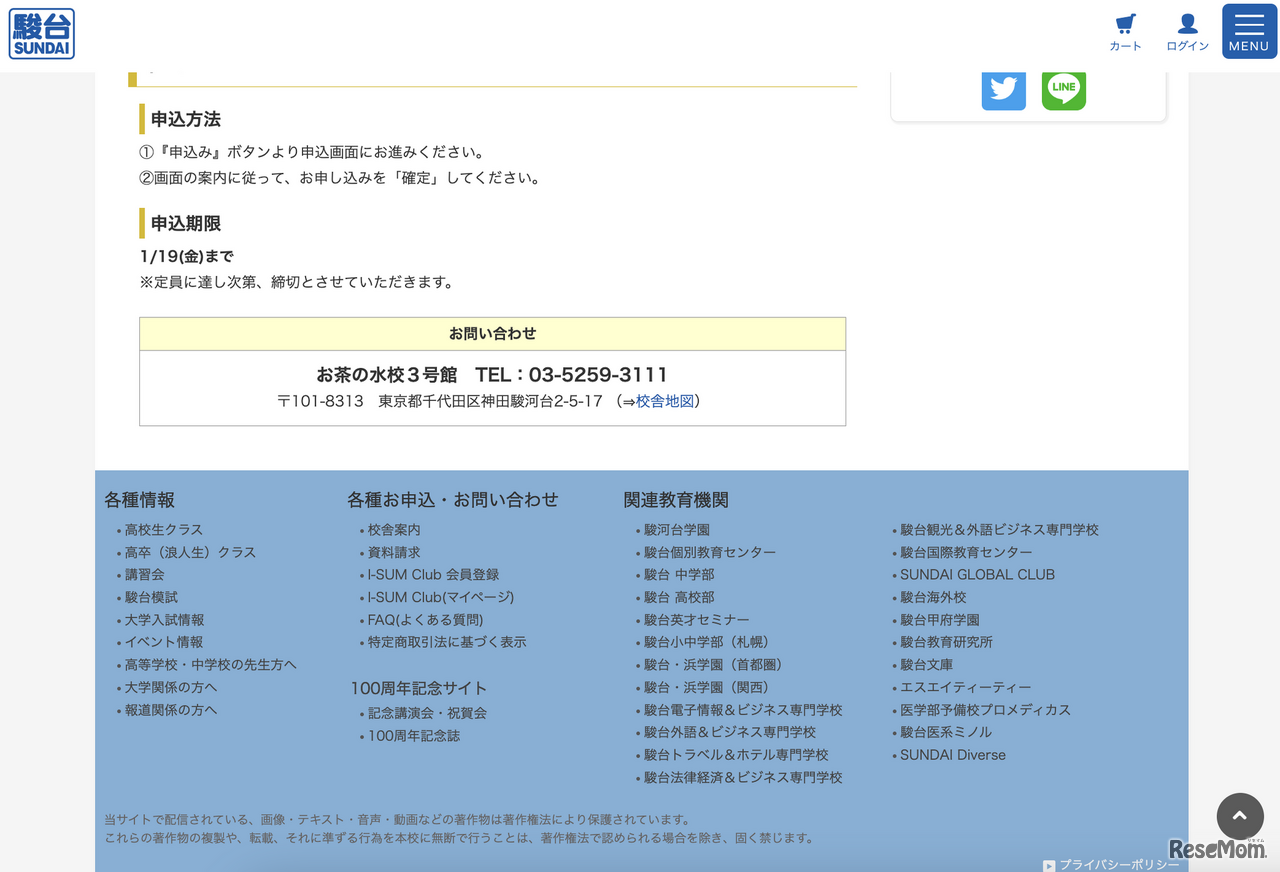Screen dimensions: 1280x872
Task: Click the scroll-to-top circular arrow button
Action: pos(1240,817)
